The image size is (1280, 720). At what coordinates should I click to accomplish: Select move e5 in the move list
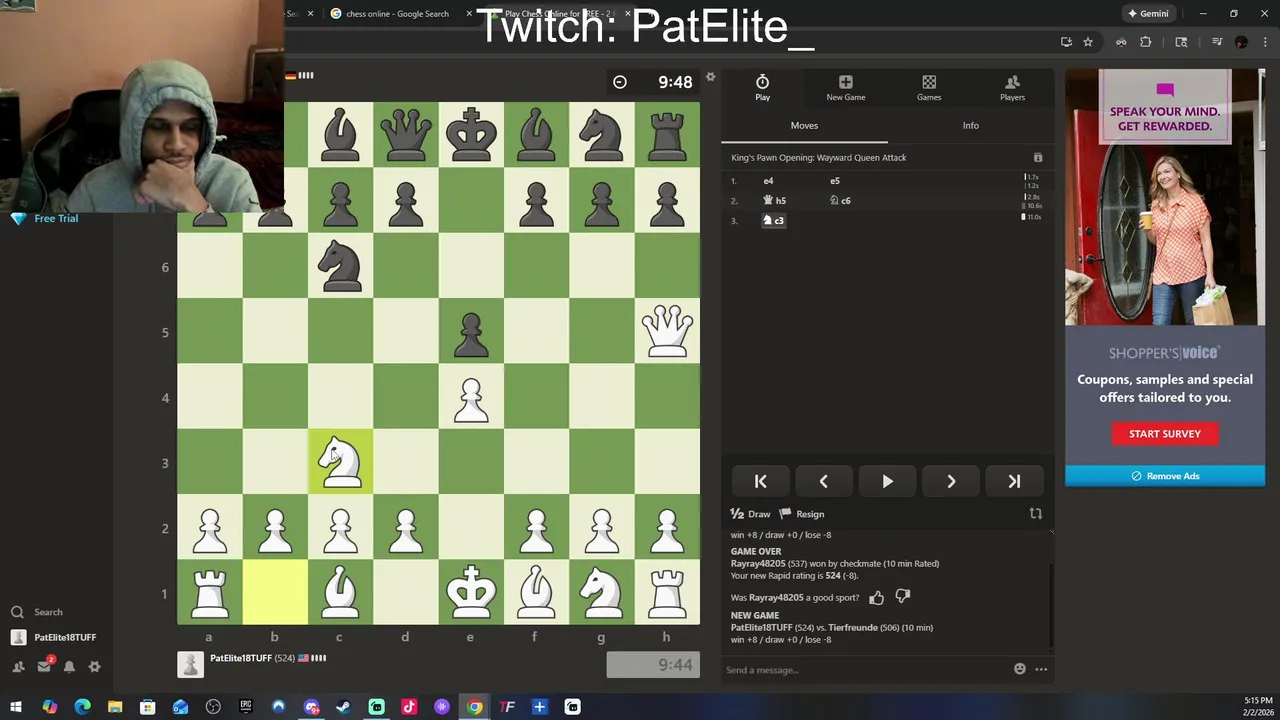coord(835,181)
